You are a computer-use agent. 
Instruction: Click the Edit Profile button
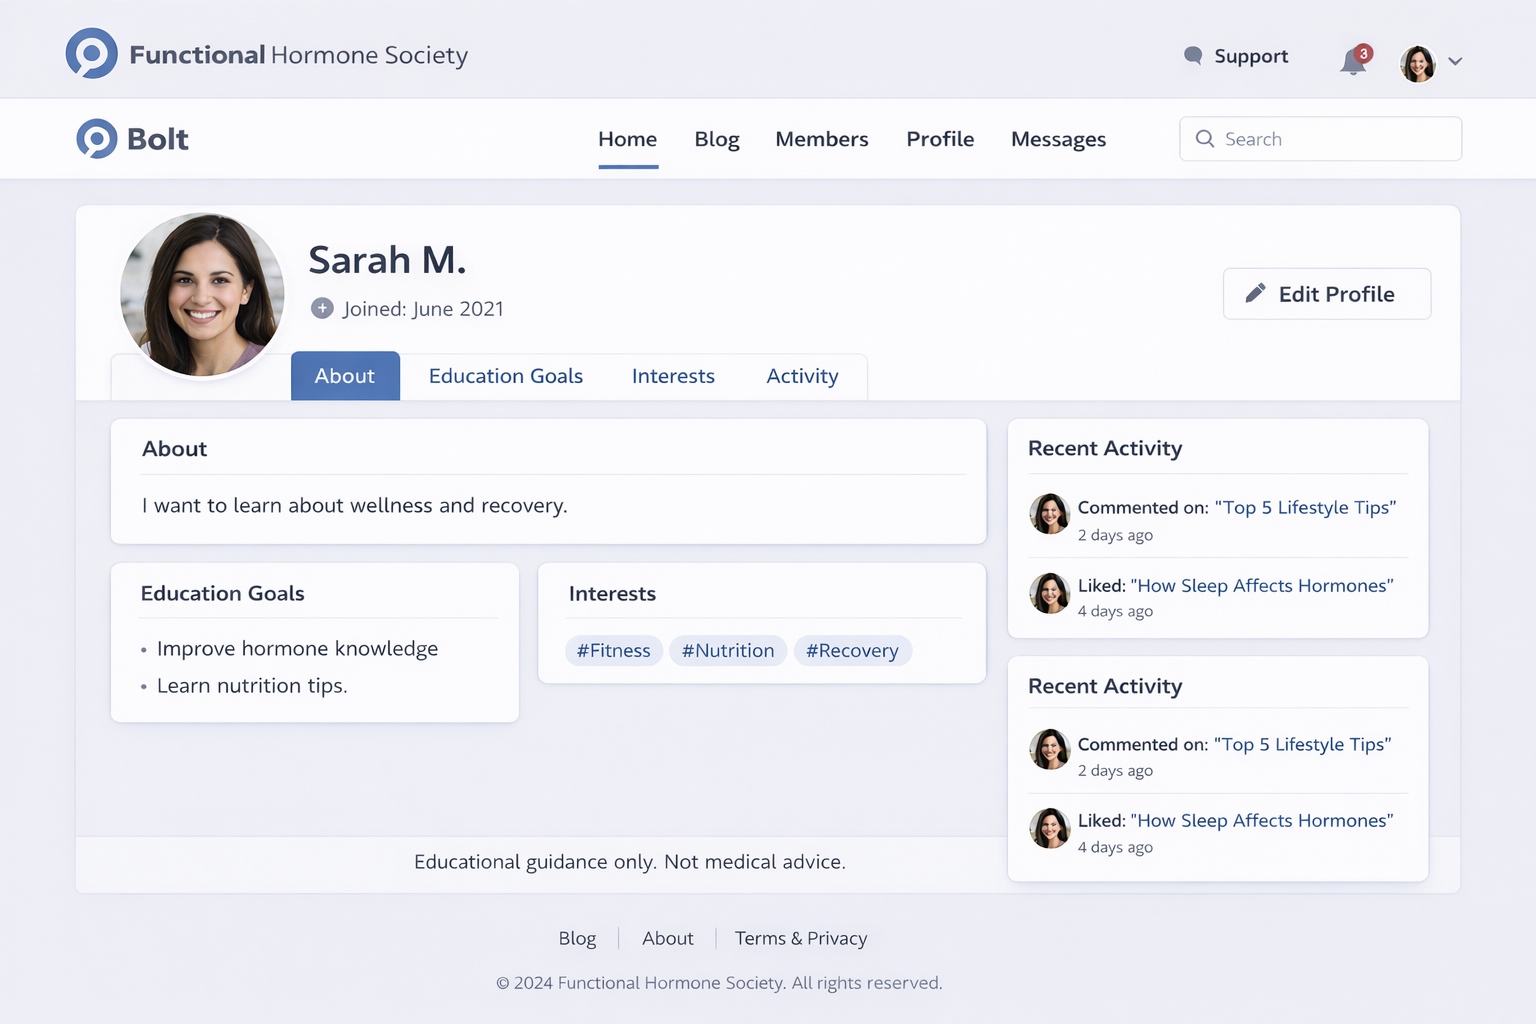tap(1326, 294)
